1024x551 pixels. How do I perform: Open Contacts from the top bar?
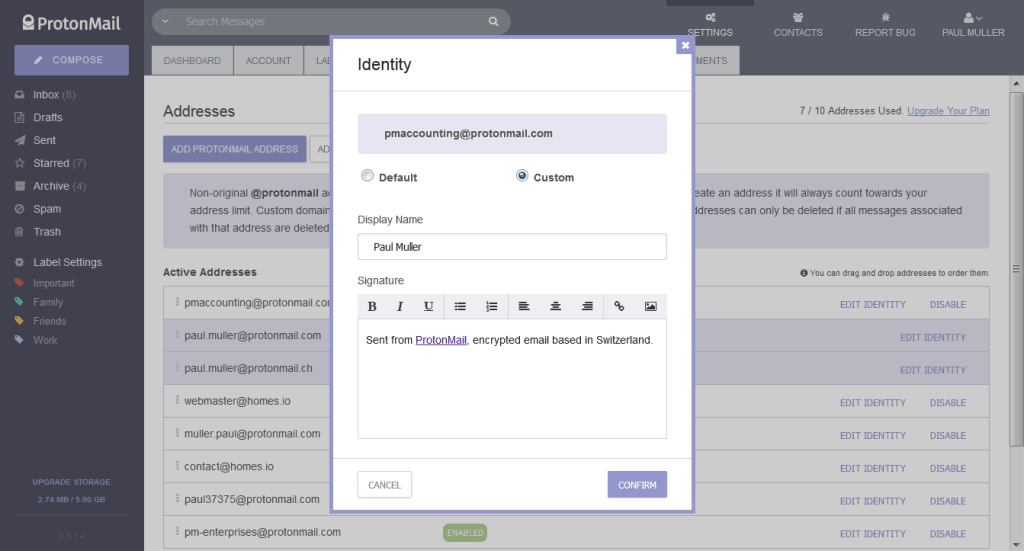(798, 25)
